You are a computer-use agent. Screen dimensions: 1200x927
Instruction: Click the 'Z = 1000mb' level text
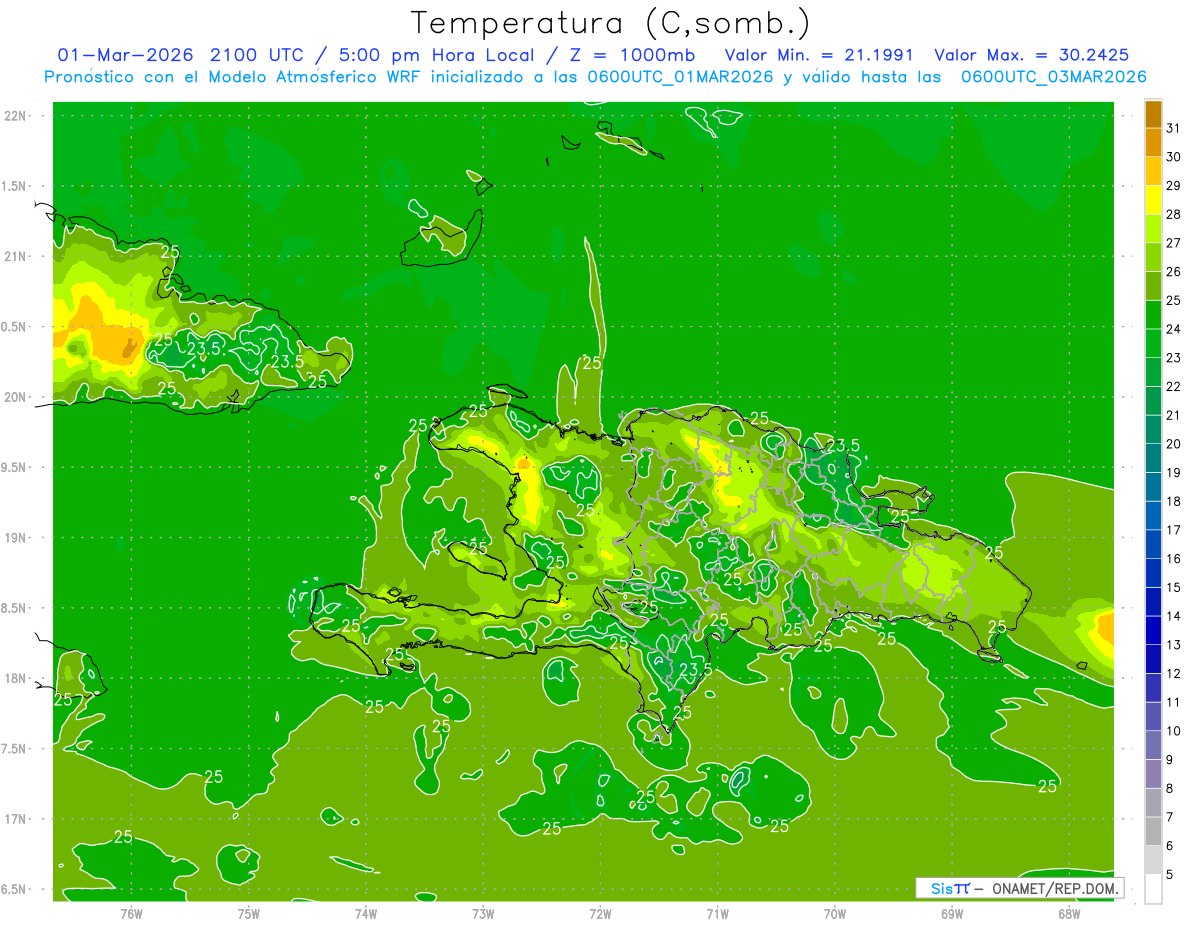tap(635, 54)
